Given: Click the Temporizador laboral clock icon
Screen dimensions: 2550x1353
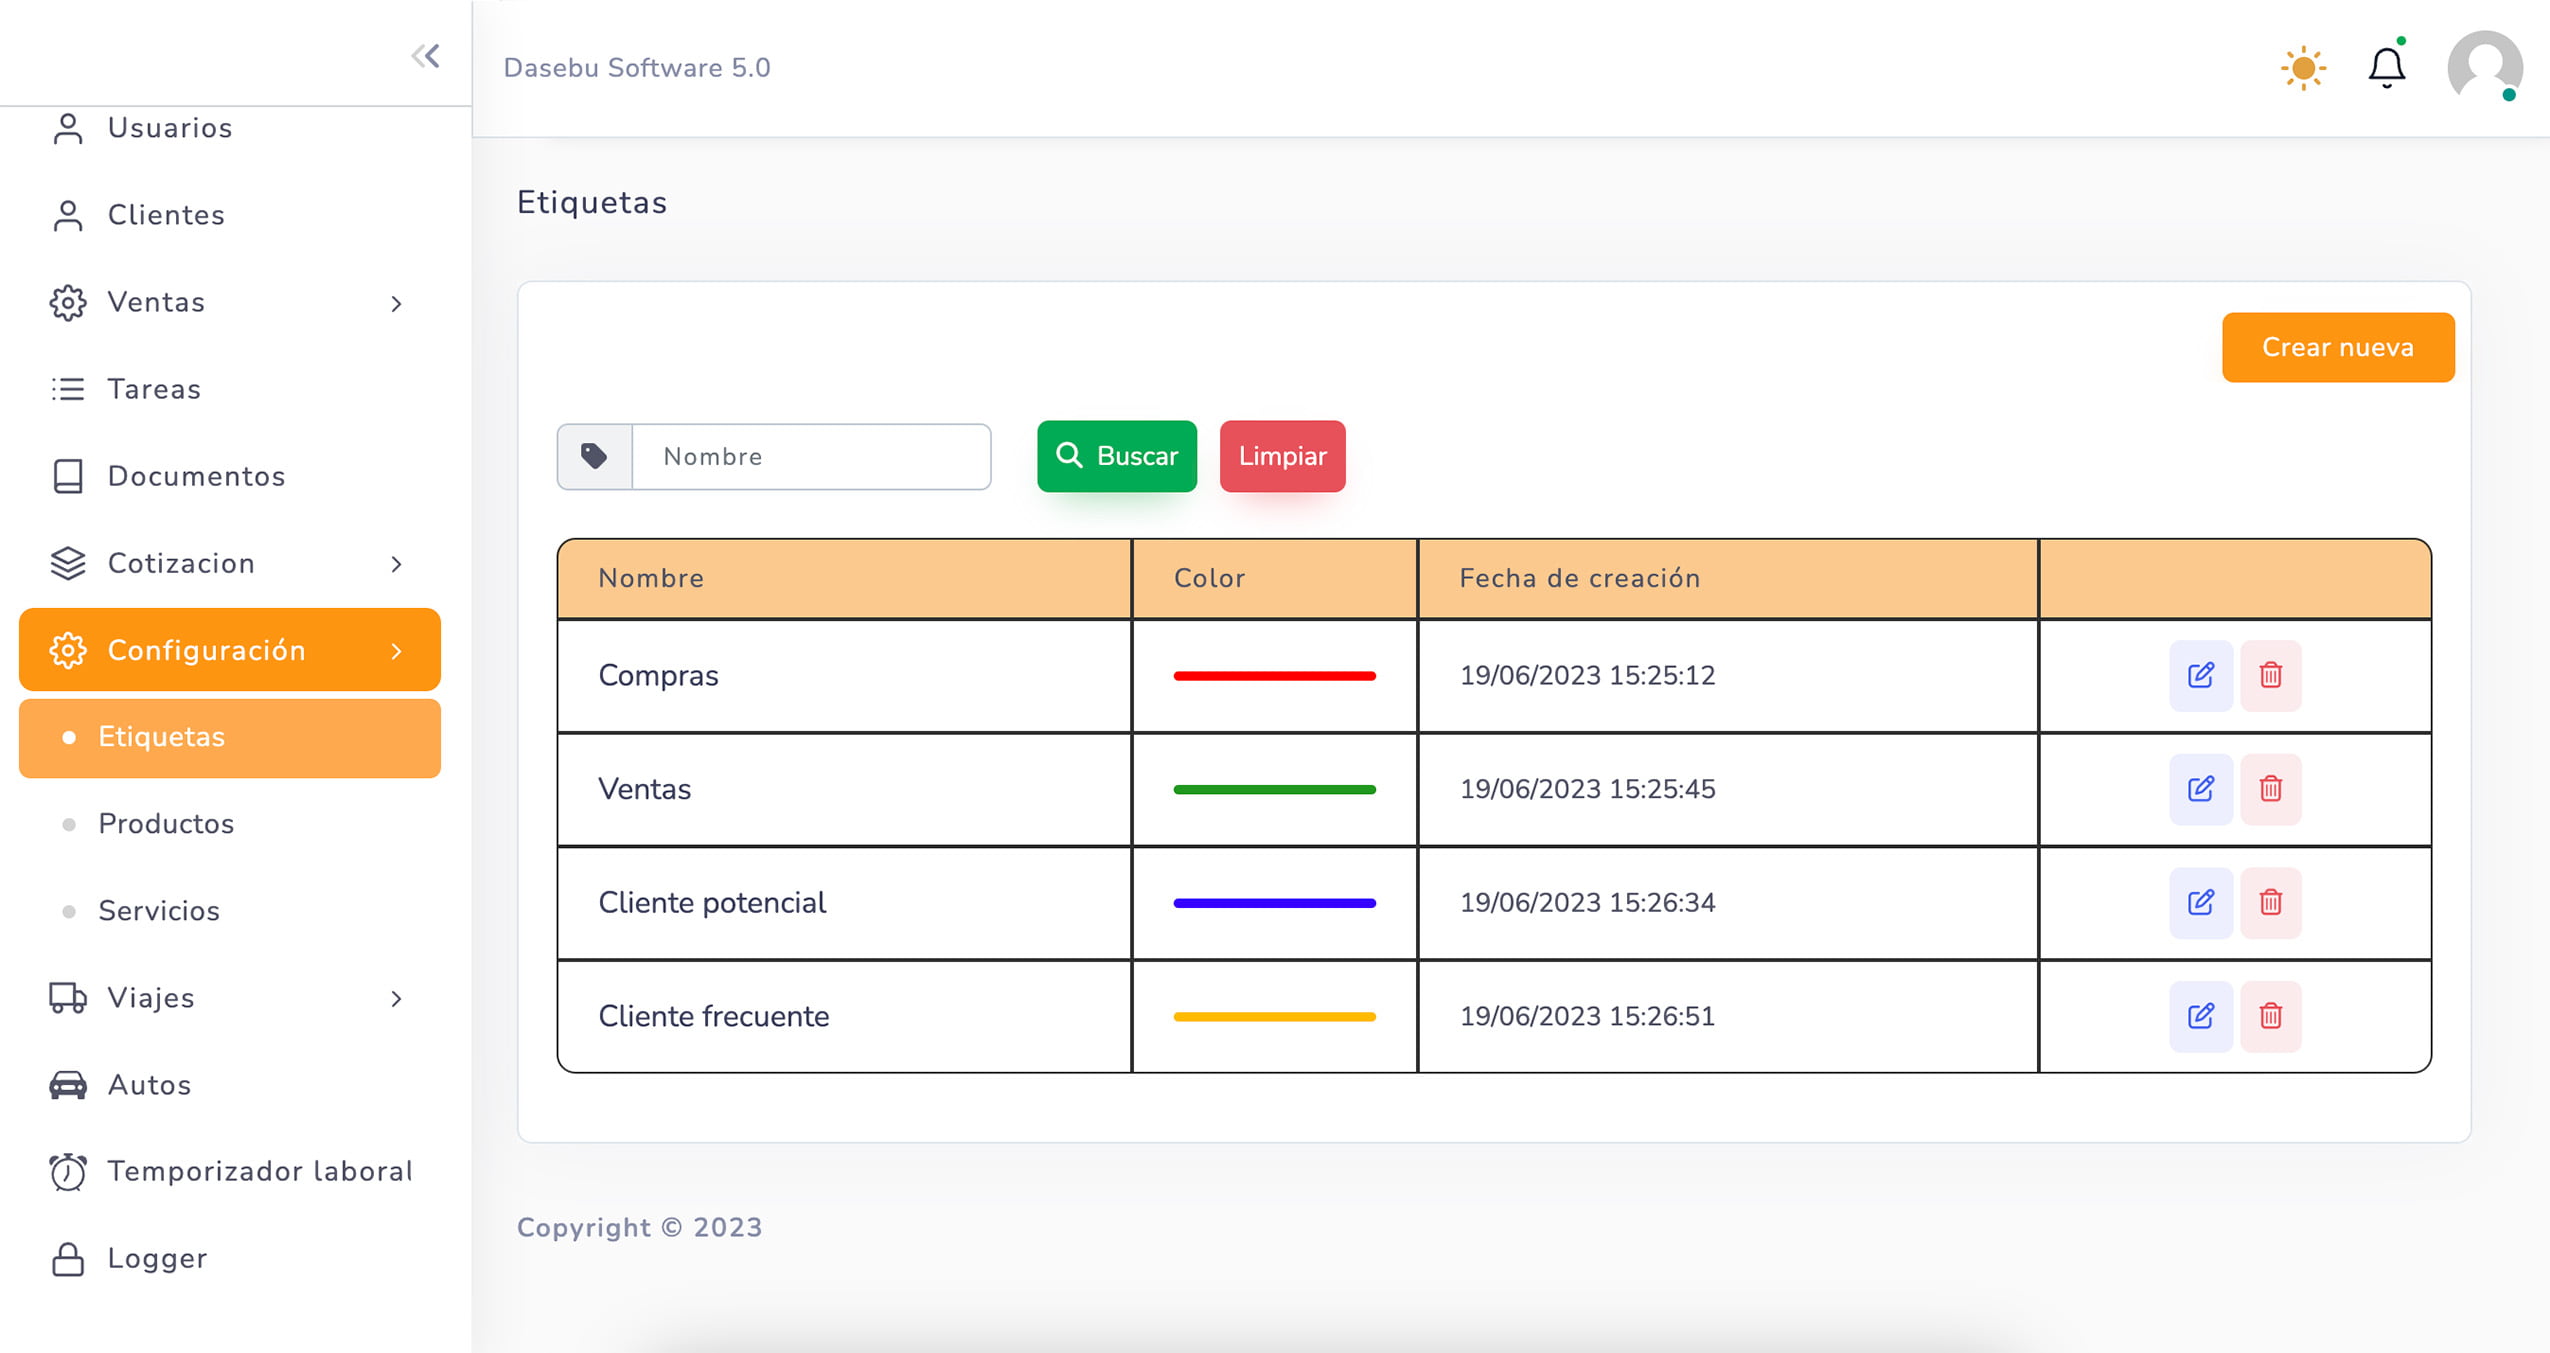Looking at the screenshot, I should click(68, 1171).
